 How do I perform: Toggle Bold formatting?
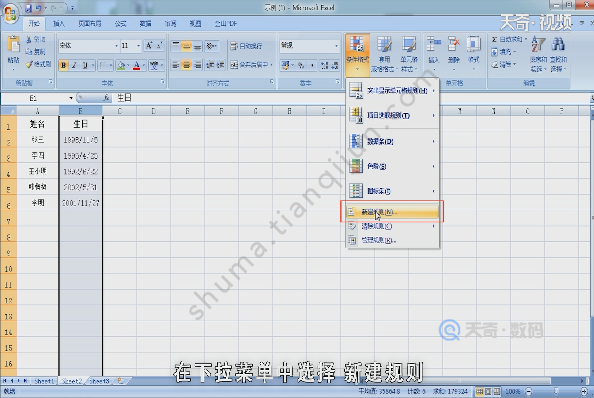coord(64,66)
